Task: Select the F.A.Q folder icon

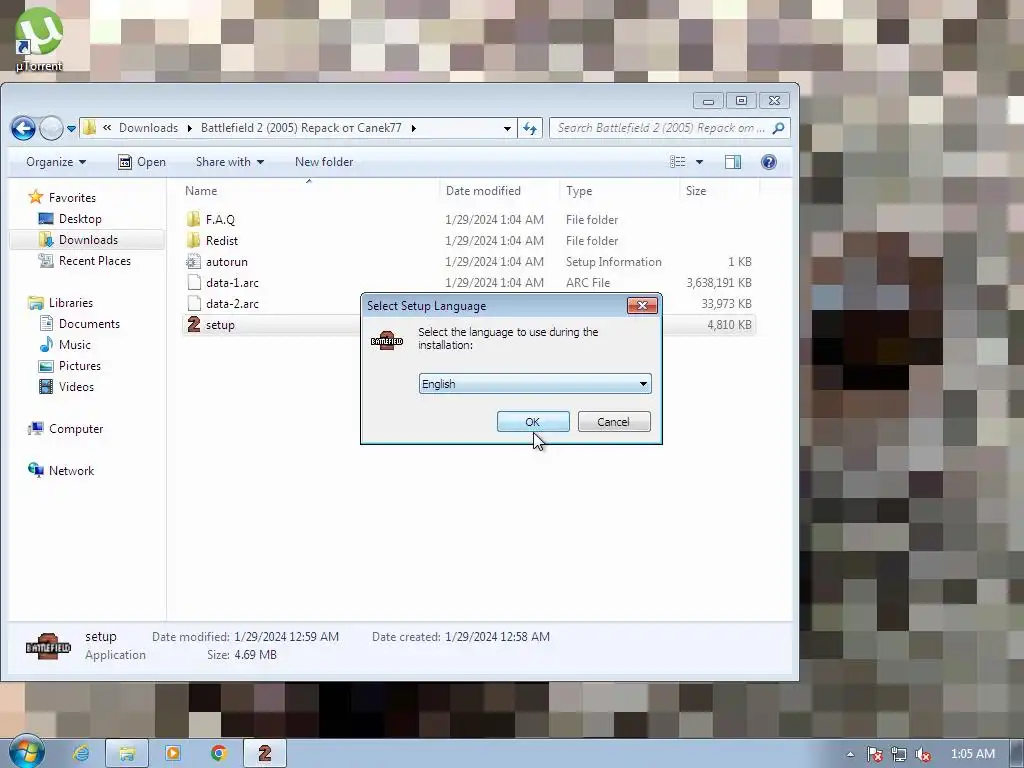Action: point(193,219)
